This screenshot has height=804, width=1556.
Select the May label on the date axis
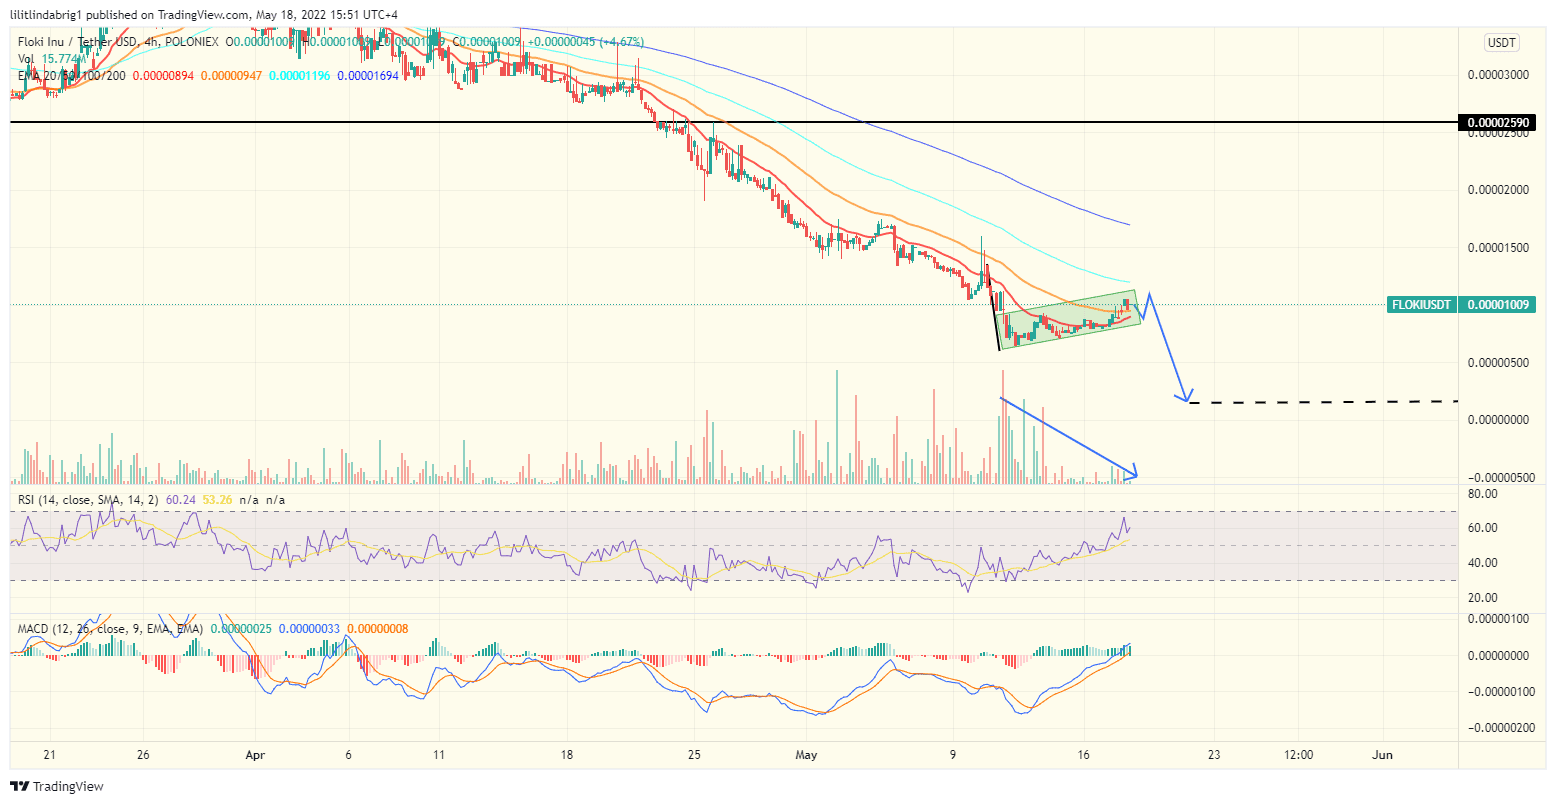click(806, 756)
